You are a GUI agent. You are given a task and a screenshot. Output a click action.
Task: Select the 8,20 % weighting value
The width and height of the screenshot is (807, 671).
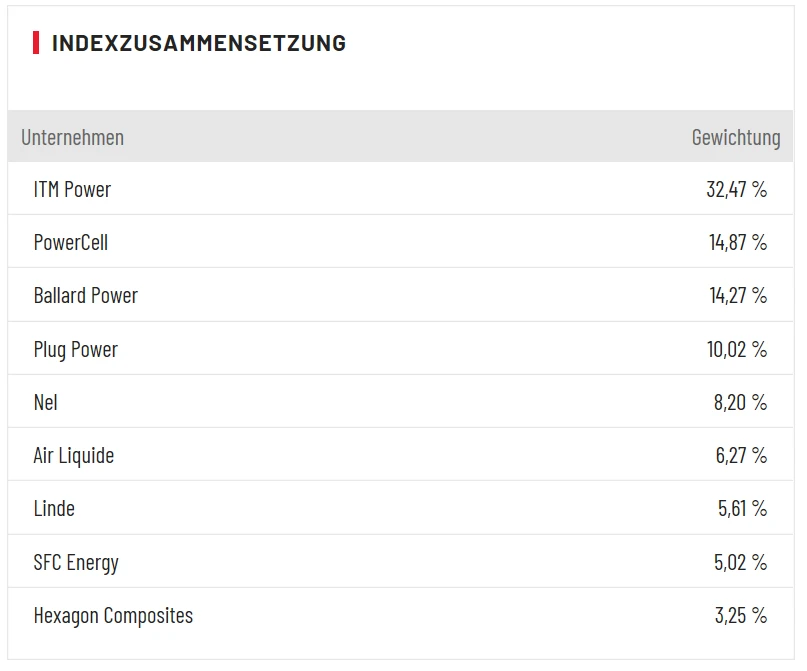pos(740,402)
